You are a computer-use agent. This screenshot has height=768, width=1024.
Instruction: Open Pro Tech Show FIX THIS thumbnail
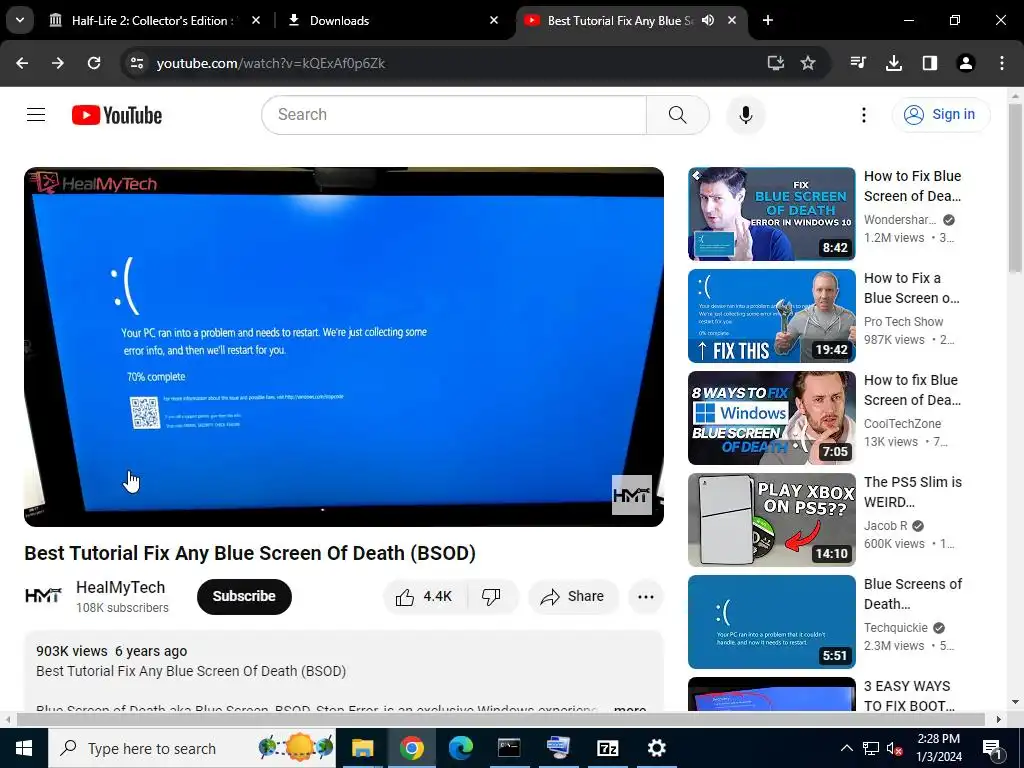[771, 315]
